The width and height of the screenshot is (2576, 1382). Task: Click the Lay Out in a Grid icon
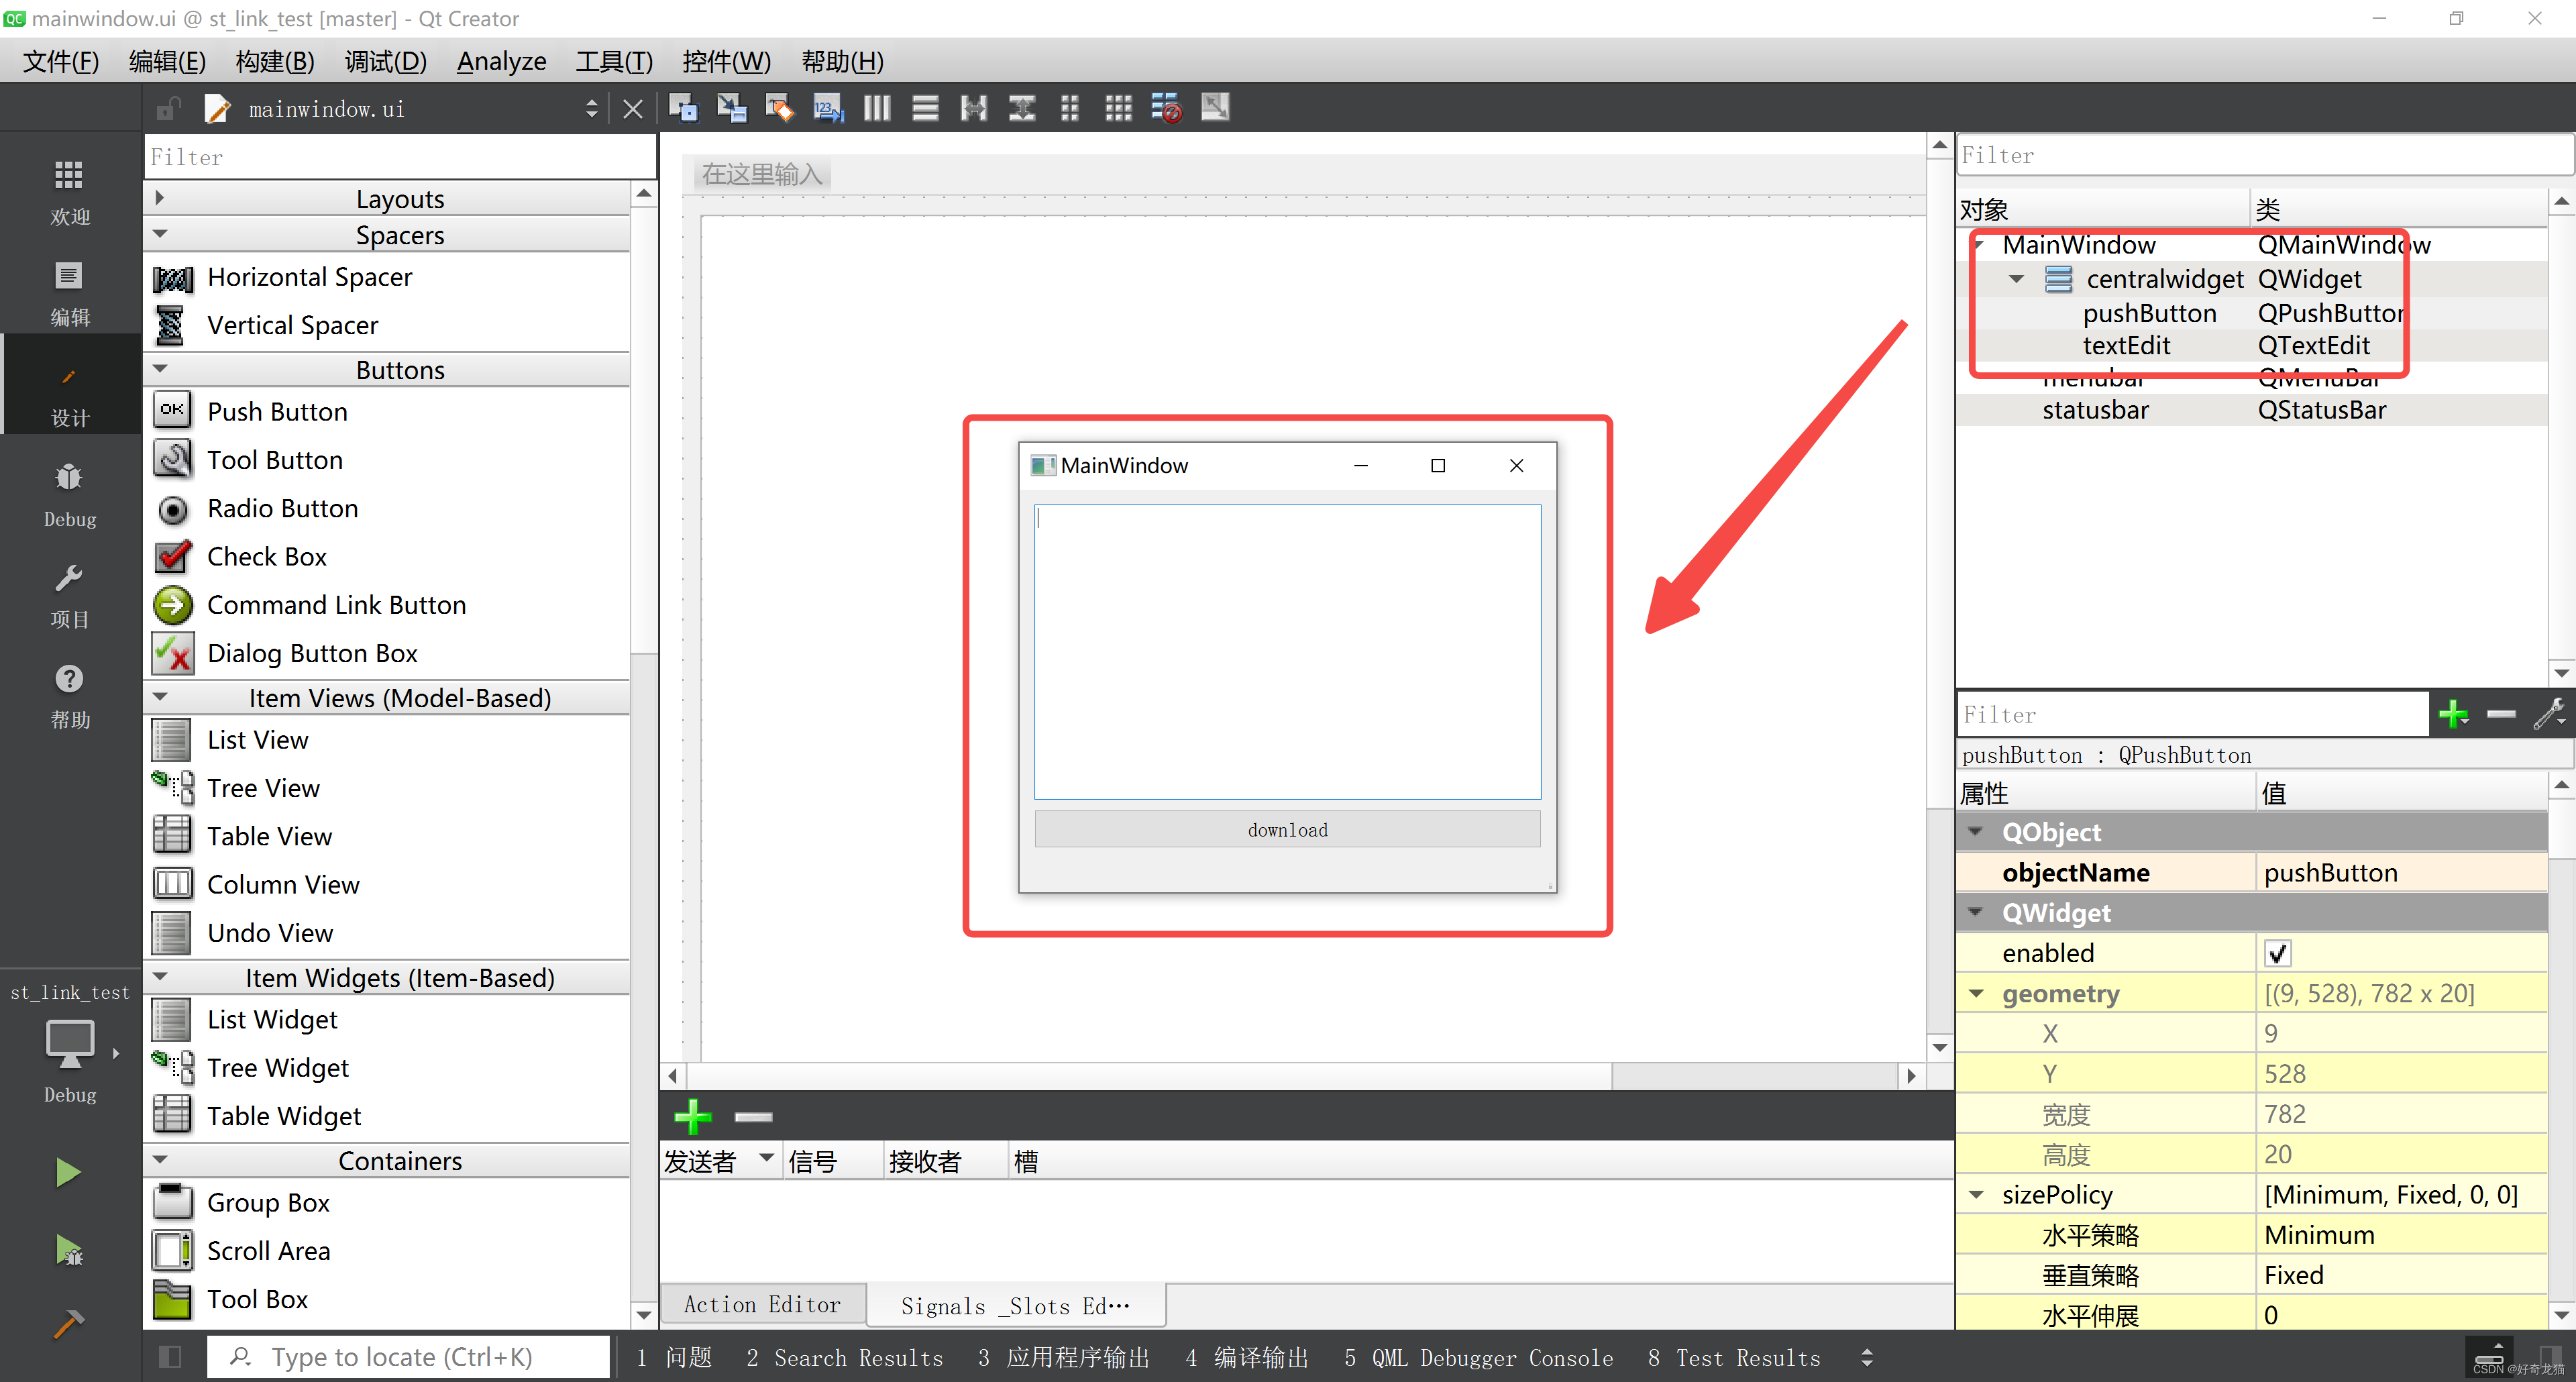[x=1117, y=108]
